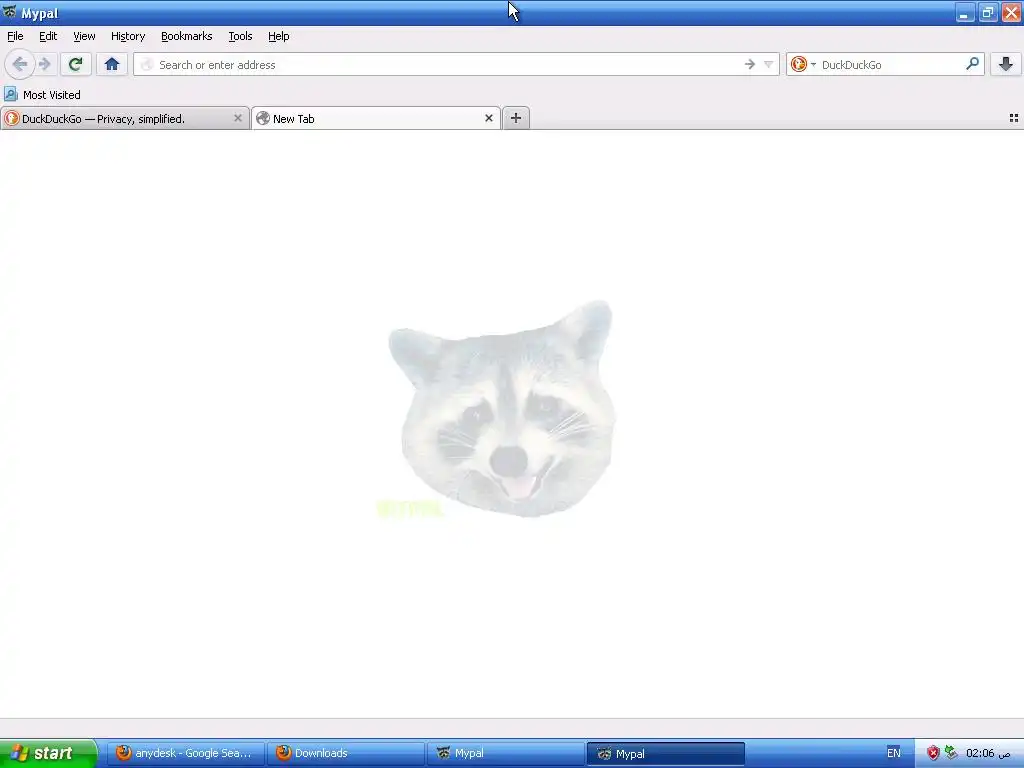This screenshot has height=768, width=1024.
Task: Open the Help menu
Action: (x=279, y=36)
